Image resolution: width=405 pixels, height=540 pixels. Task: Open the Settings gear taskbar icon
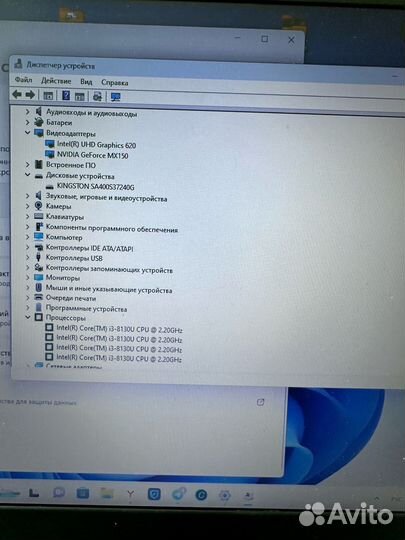225,496
